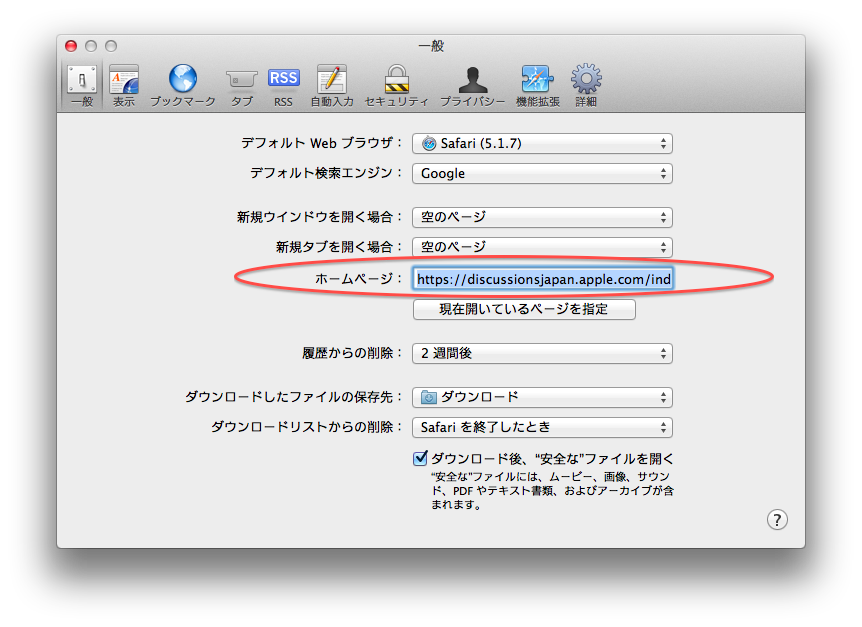This screenshot has height=627, width=862.
Task: Open the ダウンロードしたファイルの保存先 dropdown
Action: pyautogui.click(x=542, y=397)
